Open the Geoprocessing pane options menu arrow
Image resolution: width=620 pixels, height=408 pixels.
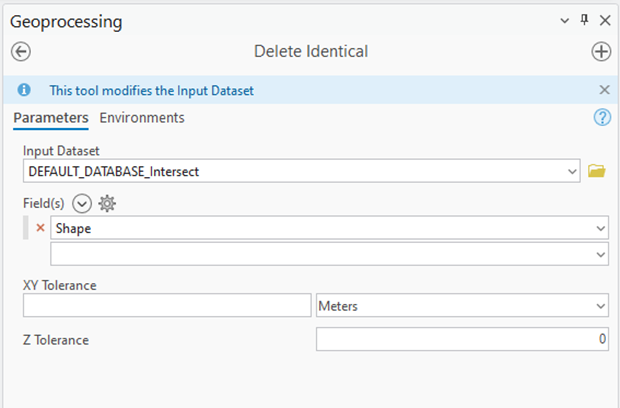click(566, 20)
